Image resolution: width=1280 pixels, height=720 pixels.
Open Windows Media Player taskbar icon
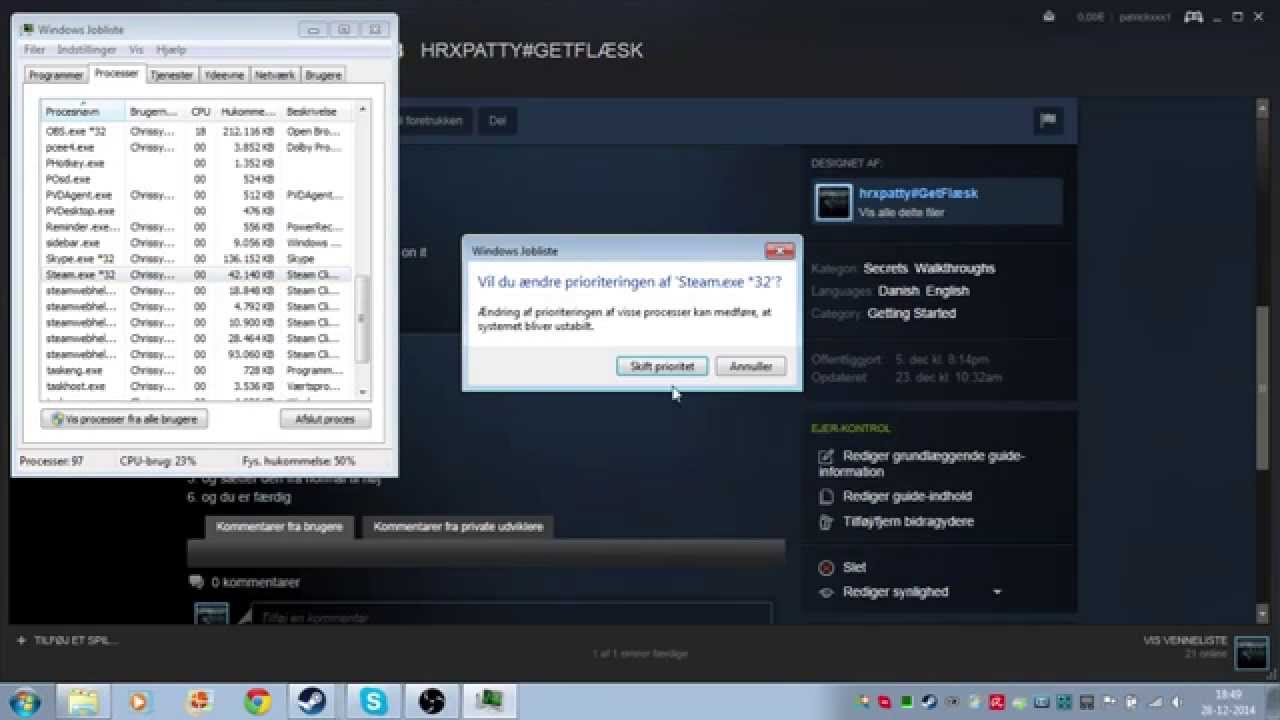[x=142, y=701]
